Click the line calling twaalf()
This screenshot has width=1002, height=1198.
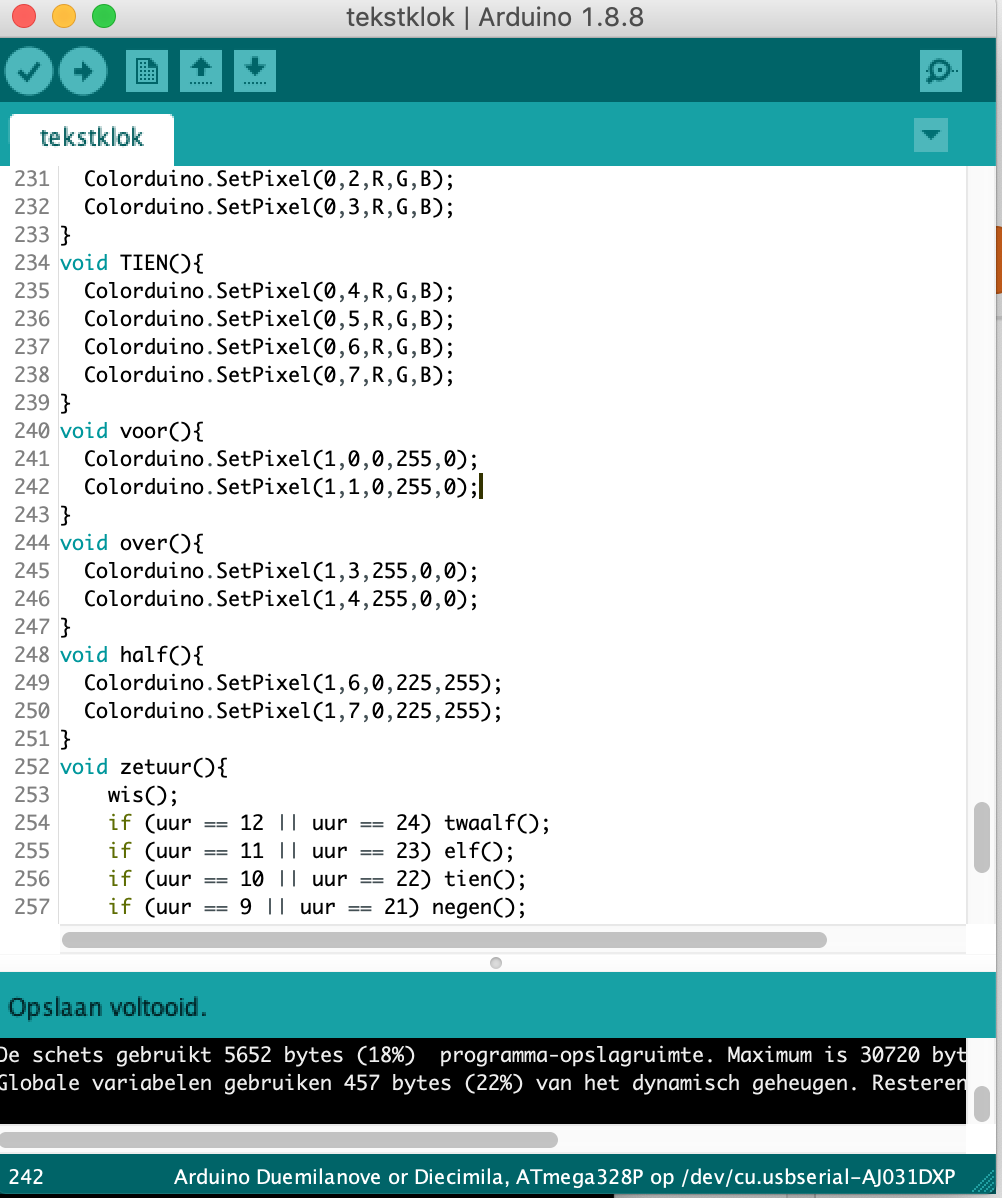(x=329, y=823)
